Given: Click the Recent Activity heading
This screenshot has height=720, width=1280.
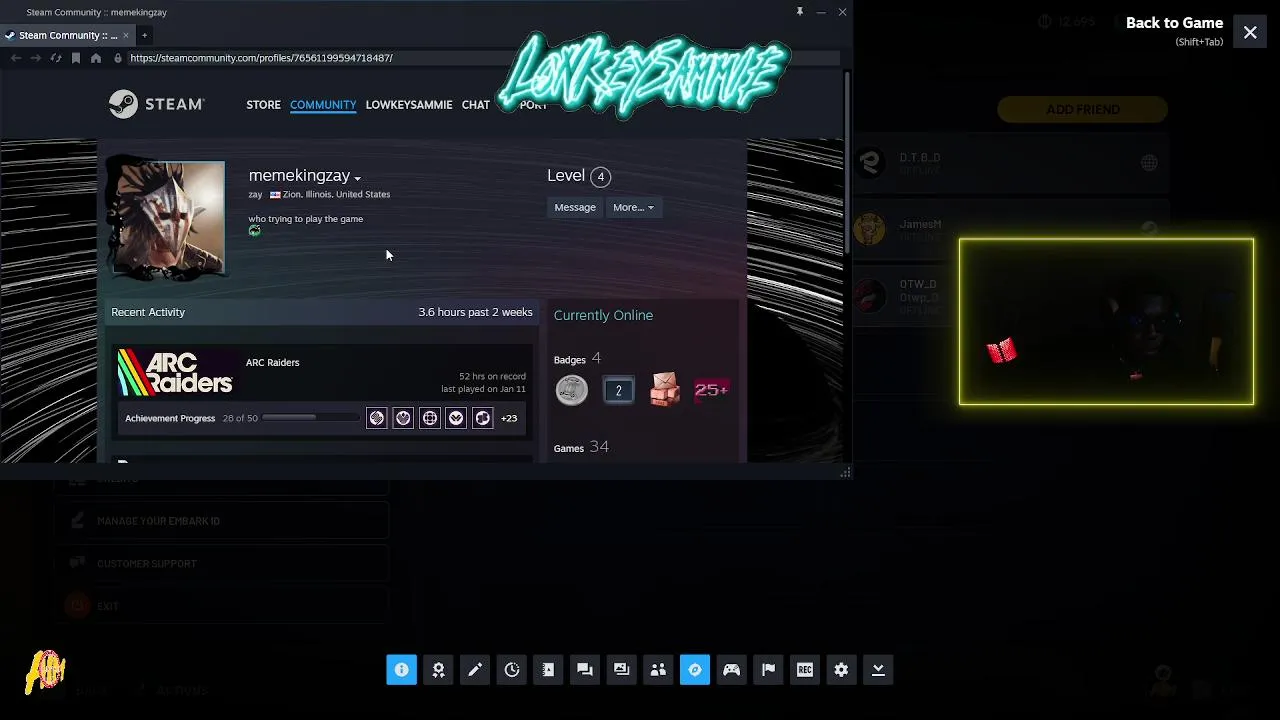Looking at the screenshot, I should (148, 312).
